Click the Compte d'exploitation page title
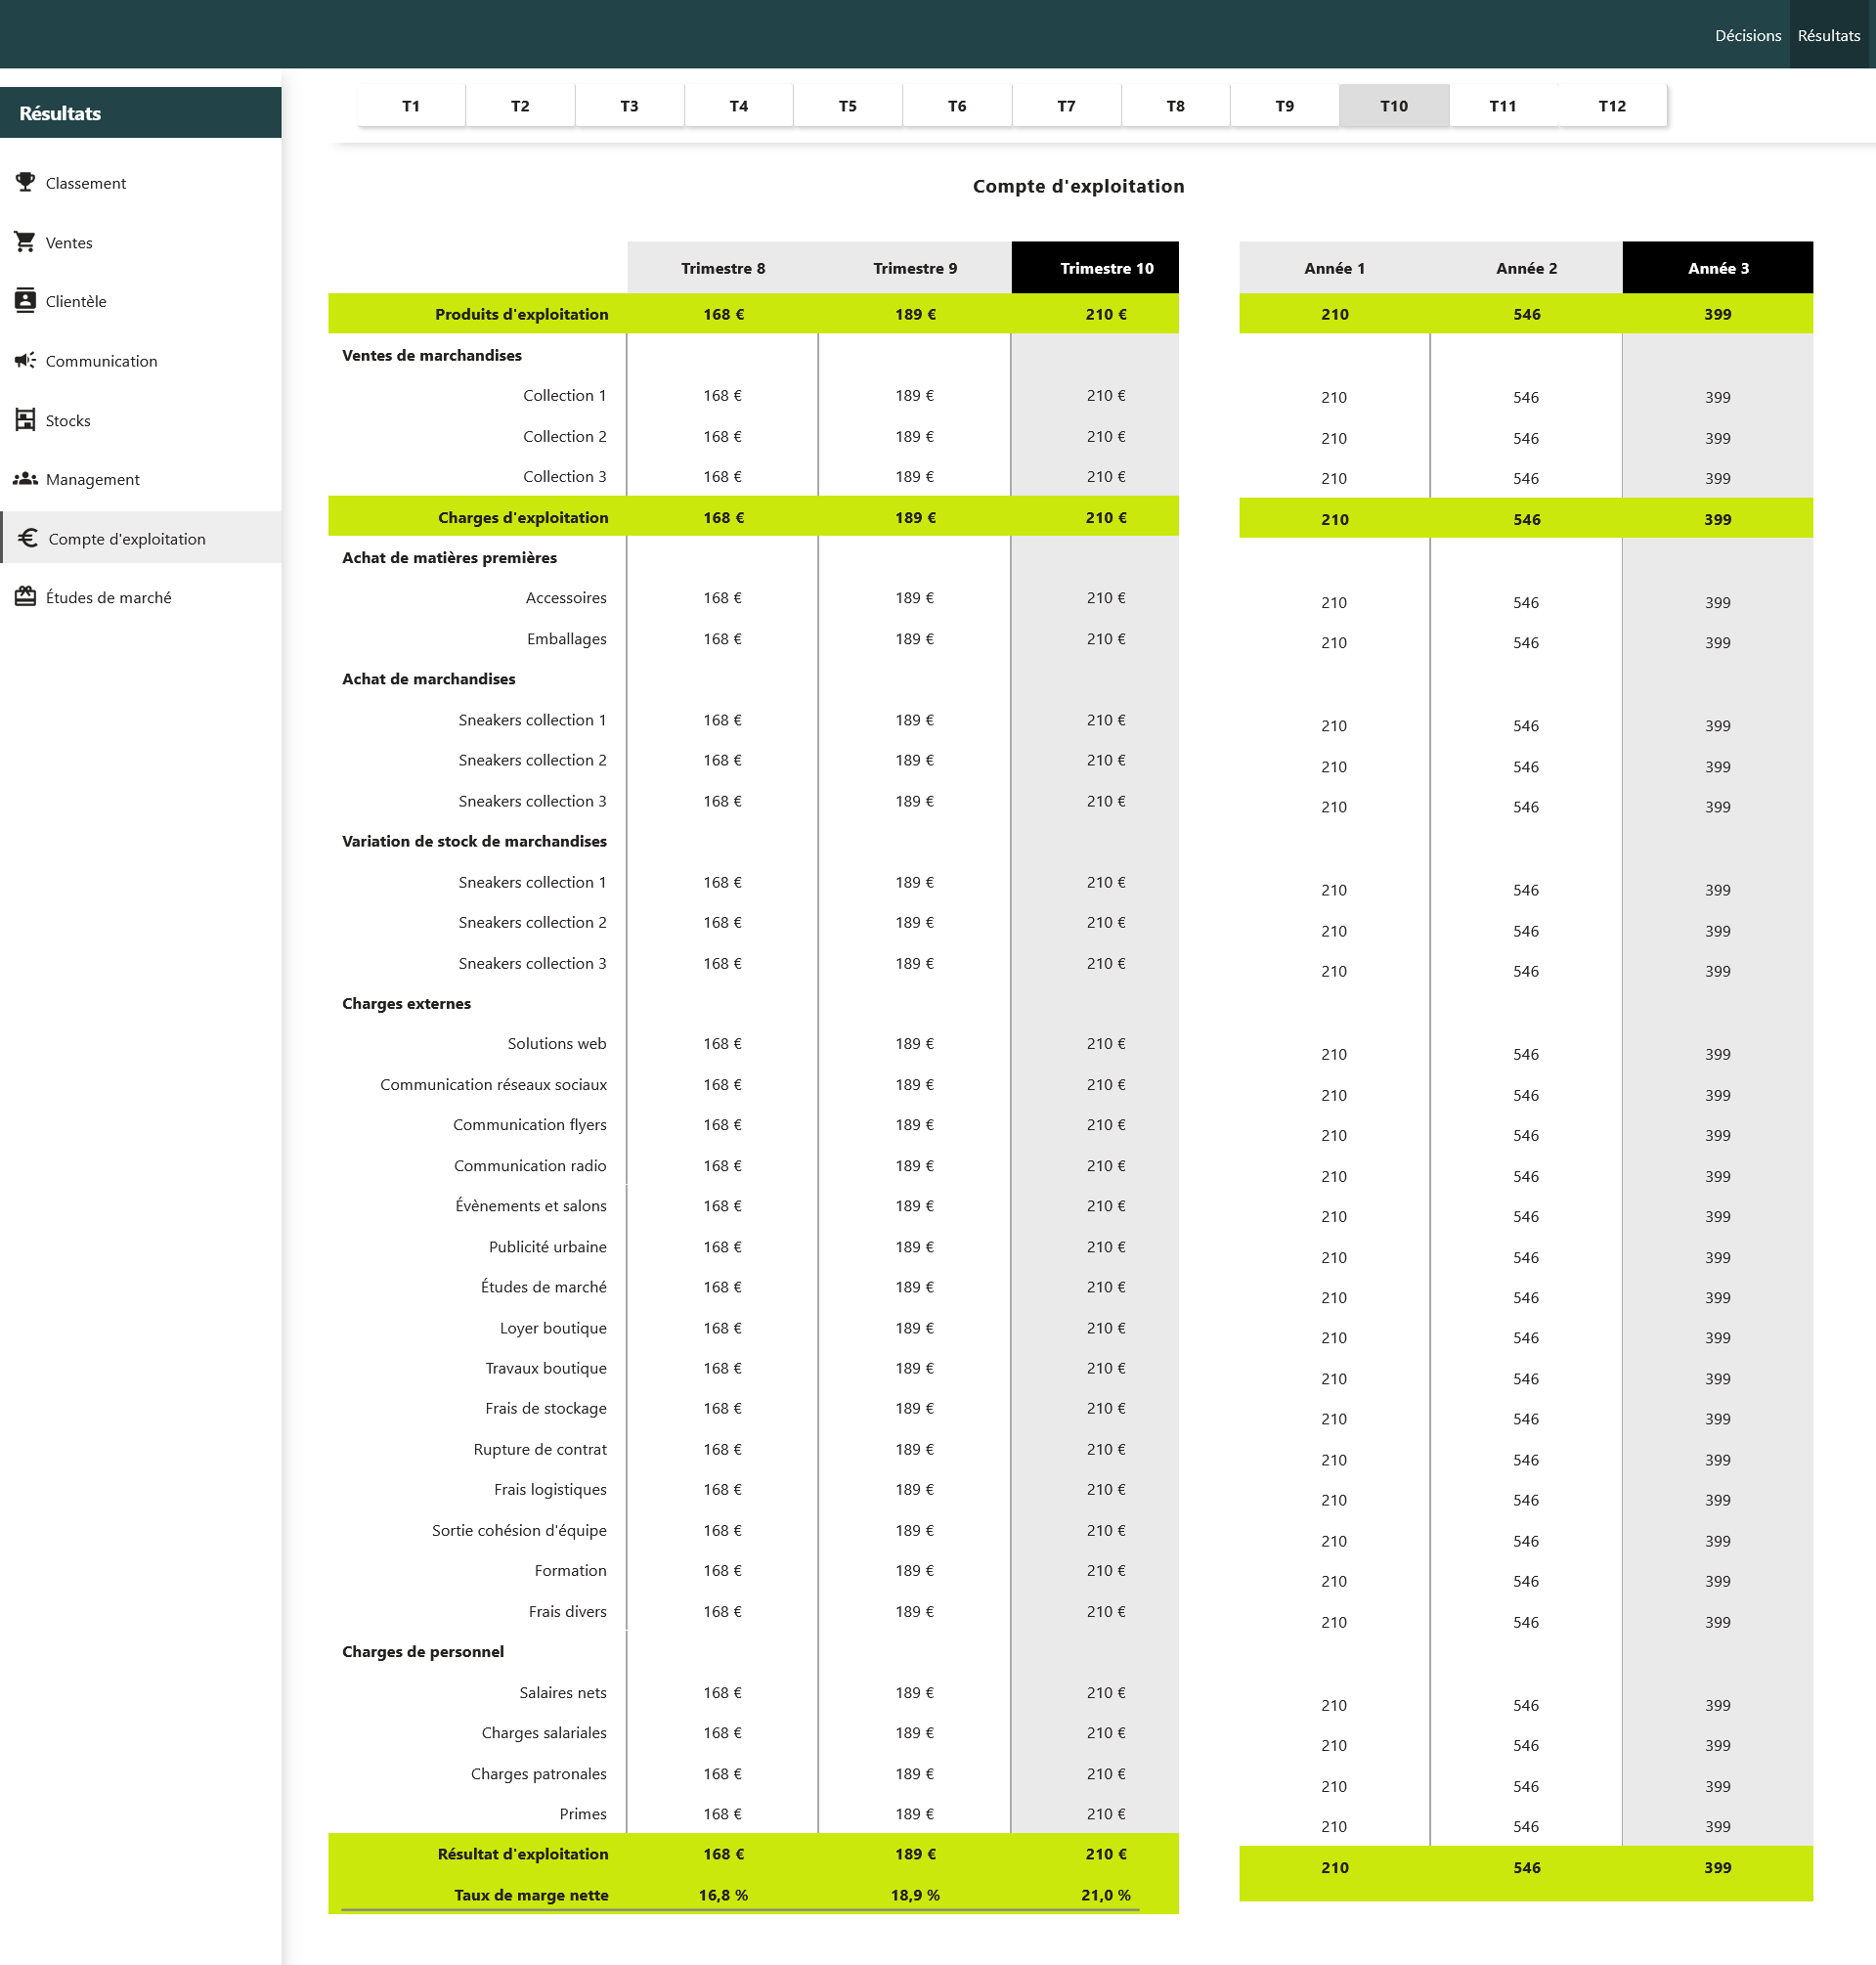 point(1078,186)
